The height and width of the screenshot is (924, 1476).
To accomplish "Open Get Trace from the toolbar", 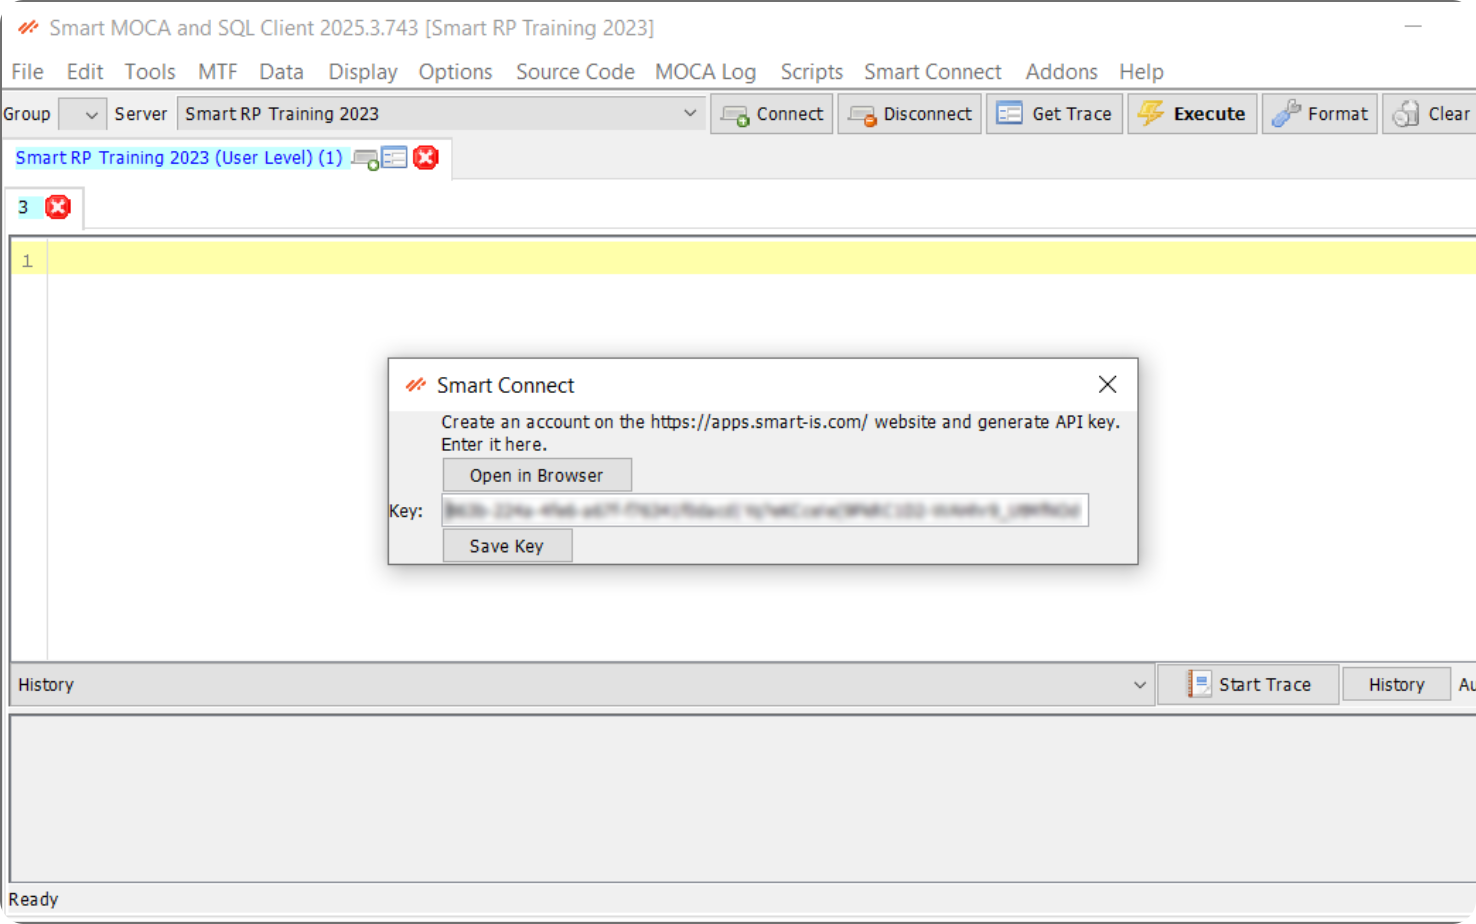I will (x=1009, y=113).
